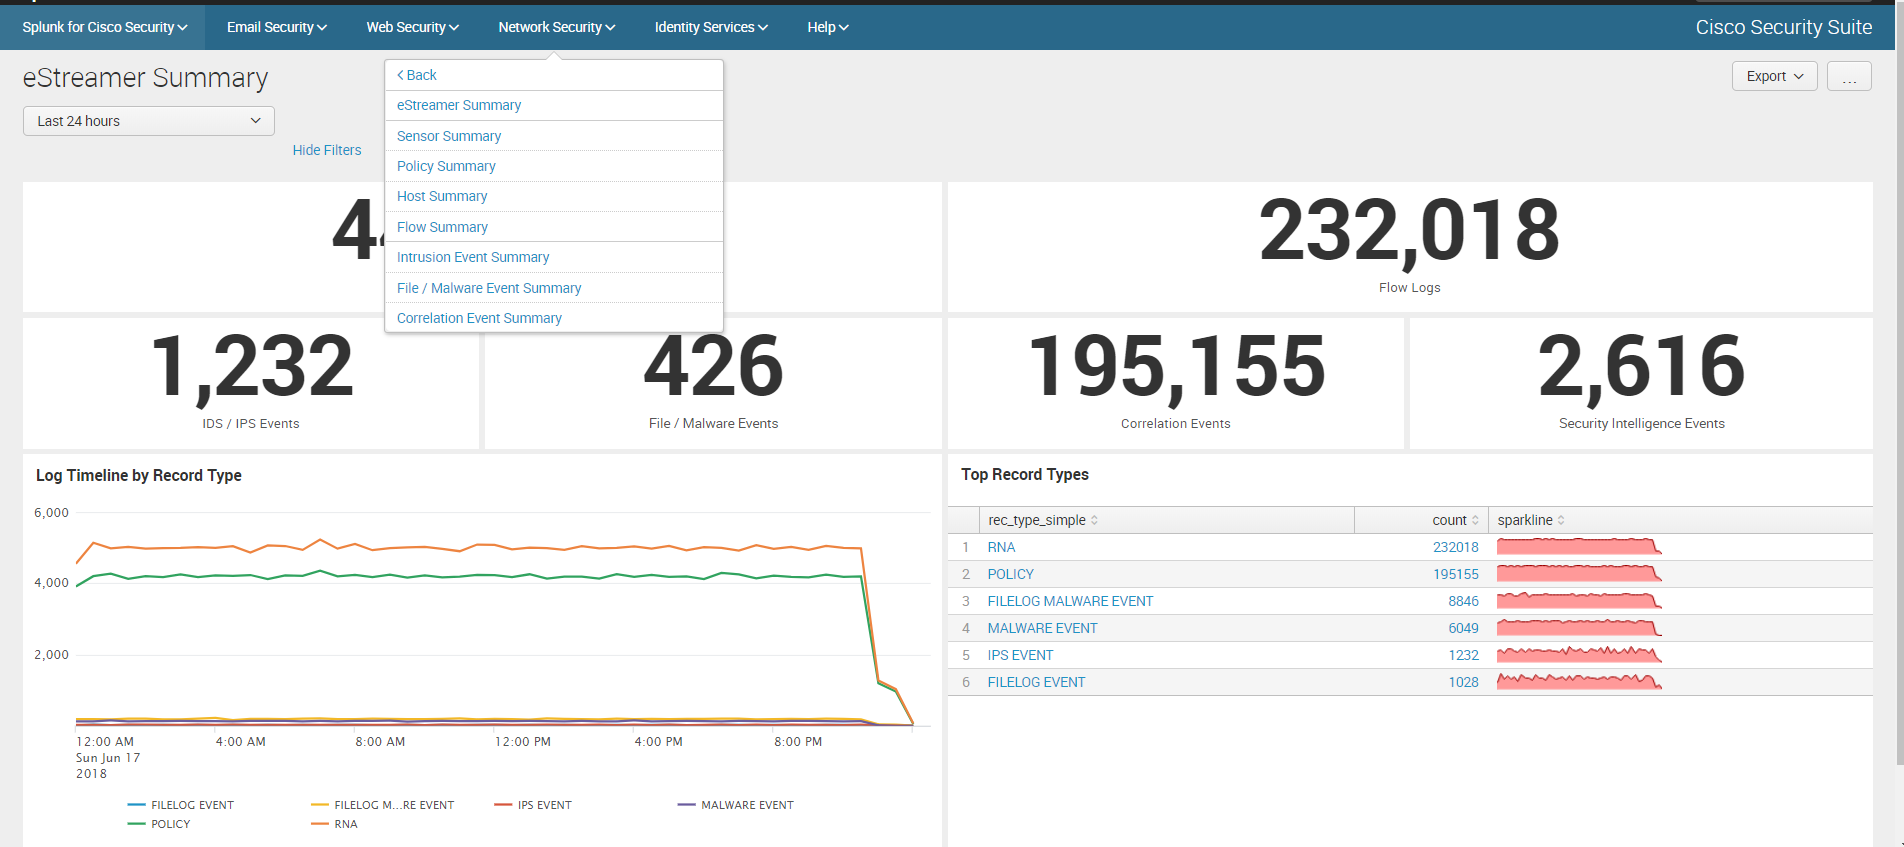Click count value 6049
Image resolution: width=1904 pixels, height=847 pixels.
(x=1463, y=628)
